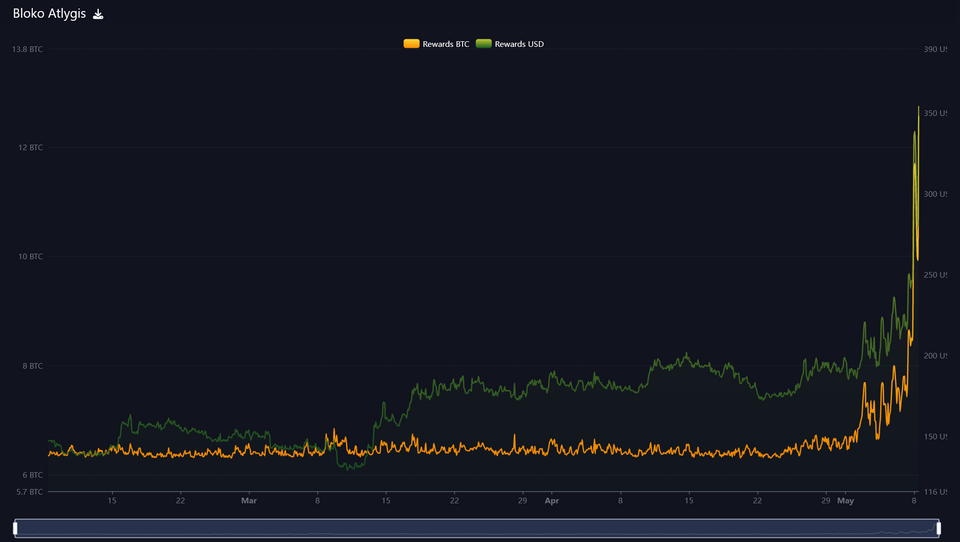Toggle the Rewards BTC legend series
Viewport: 960px width, 542px height.
click(445, 44)
